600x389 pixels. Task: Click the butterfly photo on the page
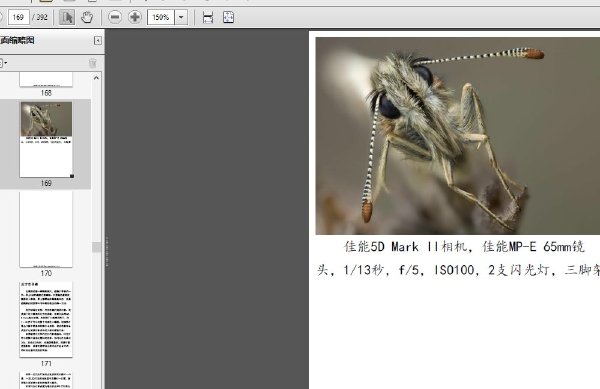[458, 136]
